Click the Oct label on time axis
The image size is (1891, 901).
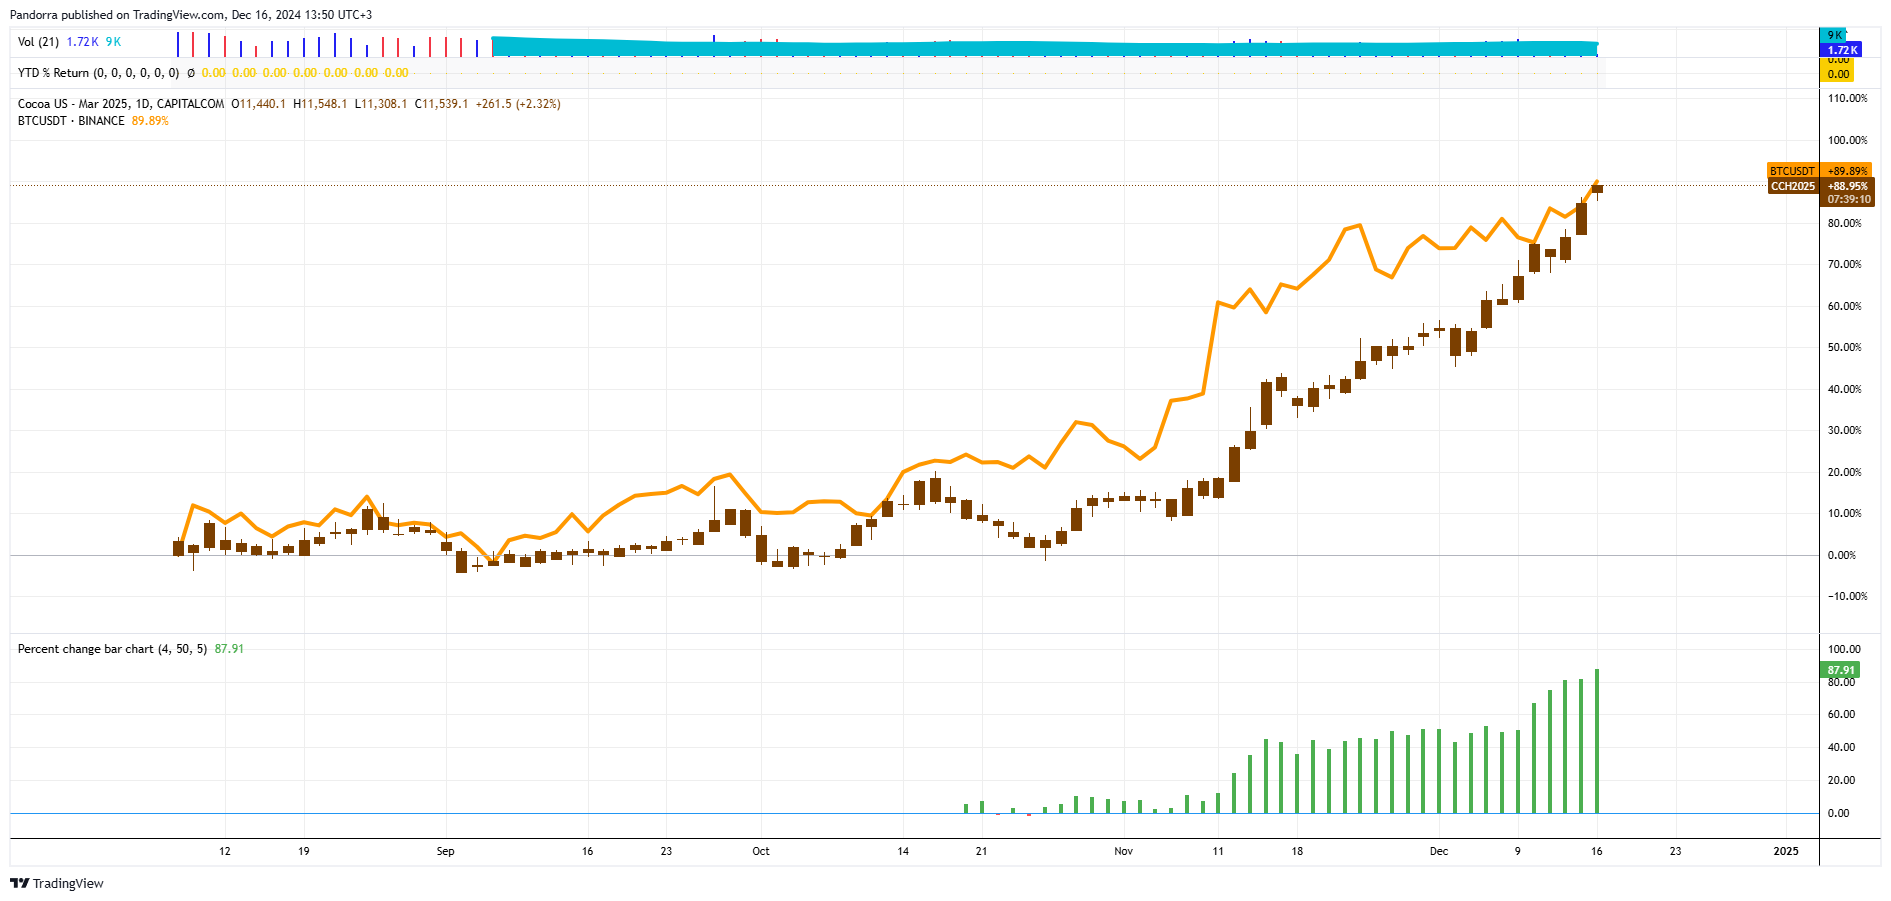[x=761, y=851]
